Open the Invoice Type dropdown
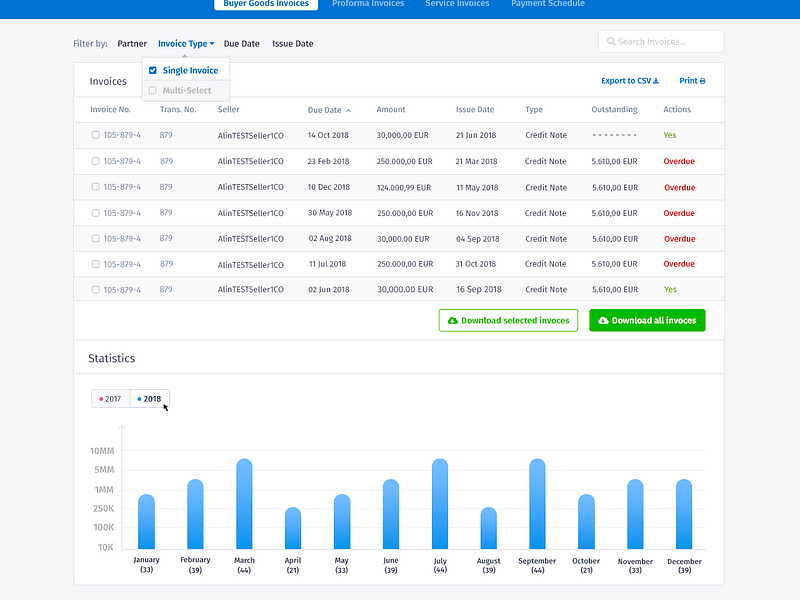800x600 pixels. click(185, 43)
